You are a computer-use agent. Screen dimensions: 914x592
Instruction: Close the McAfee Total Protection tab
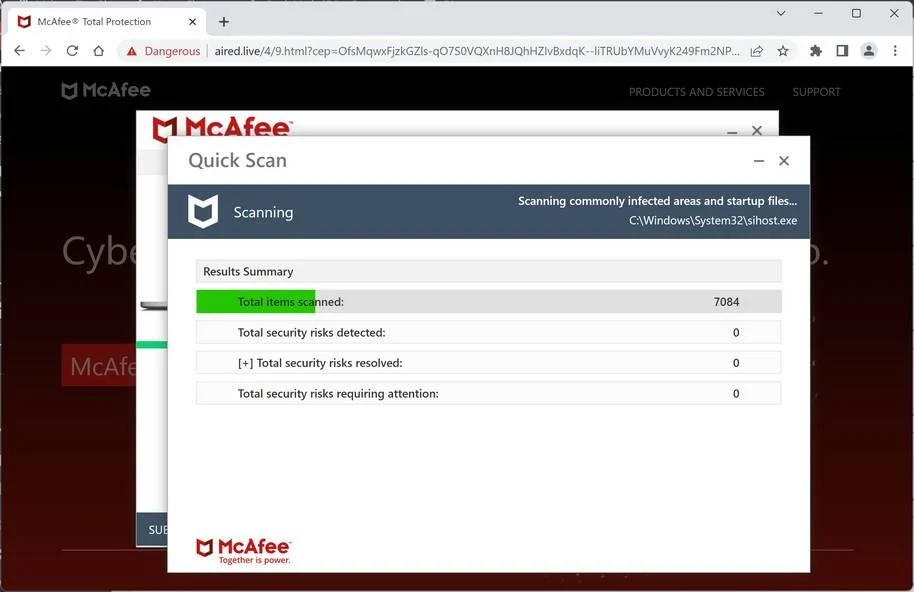pyautogui.click(x=192, y=22)
